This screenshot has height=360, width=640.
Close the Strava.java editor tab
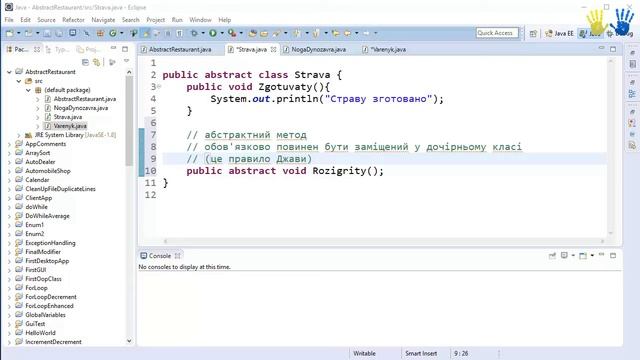pos(273,49)
